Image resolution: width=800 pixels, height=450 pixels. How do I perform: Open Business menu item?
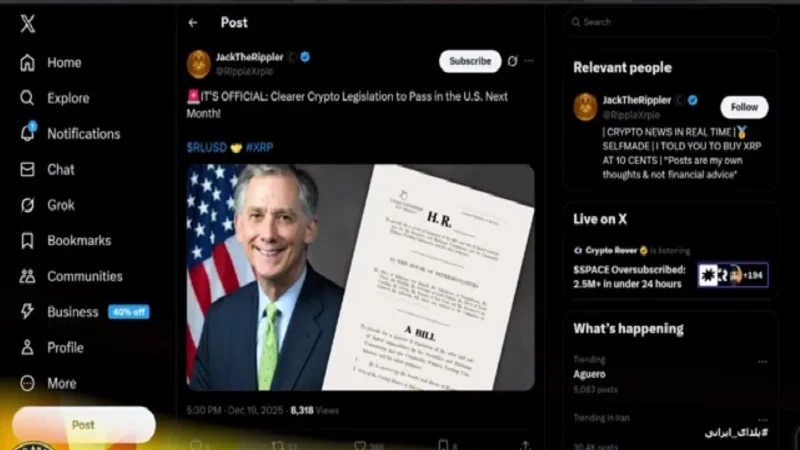72,312
